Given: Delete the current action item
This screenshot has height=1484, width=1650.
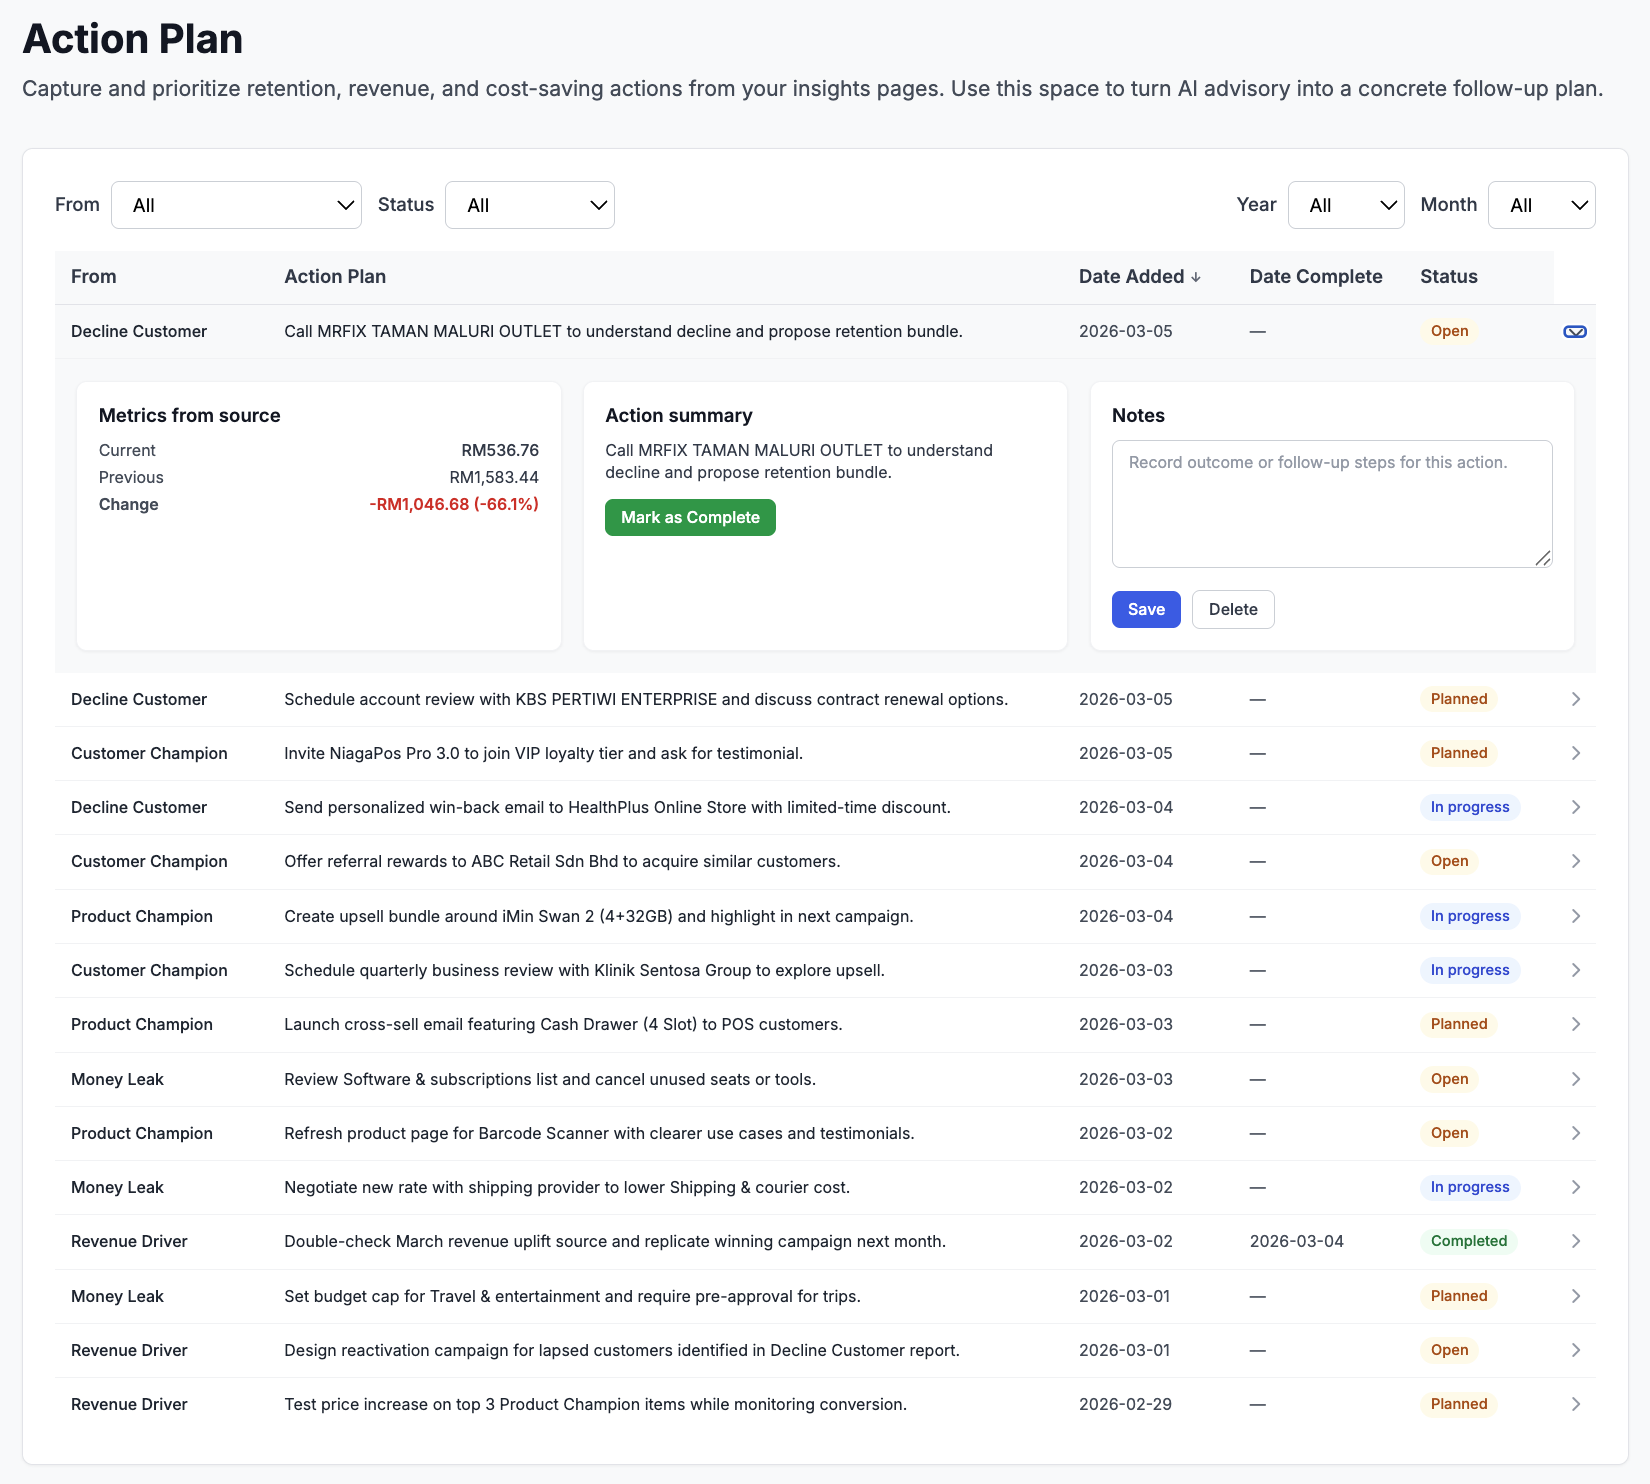Looking at the screenshot, I should 1232,609.
